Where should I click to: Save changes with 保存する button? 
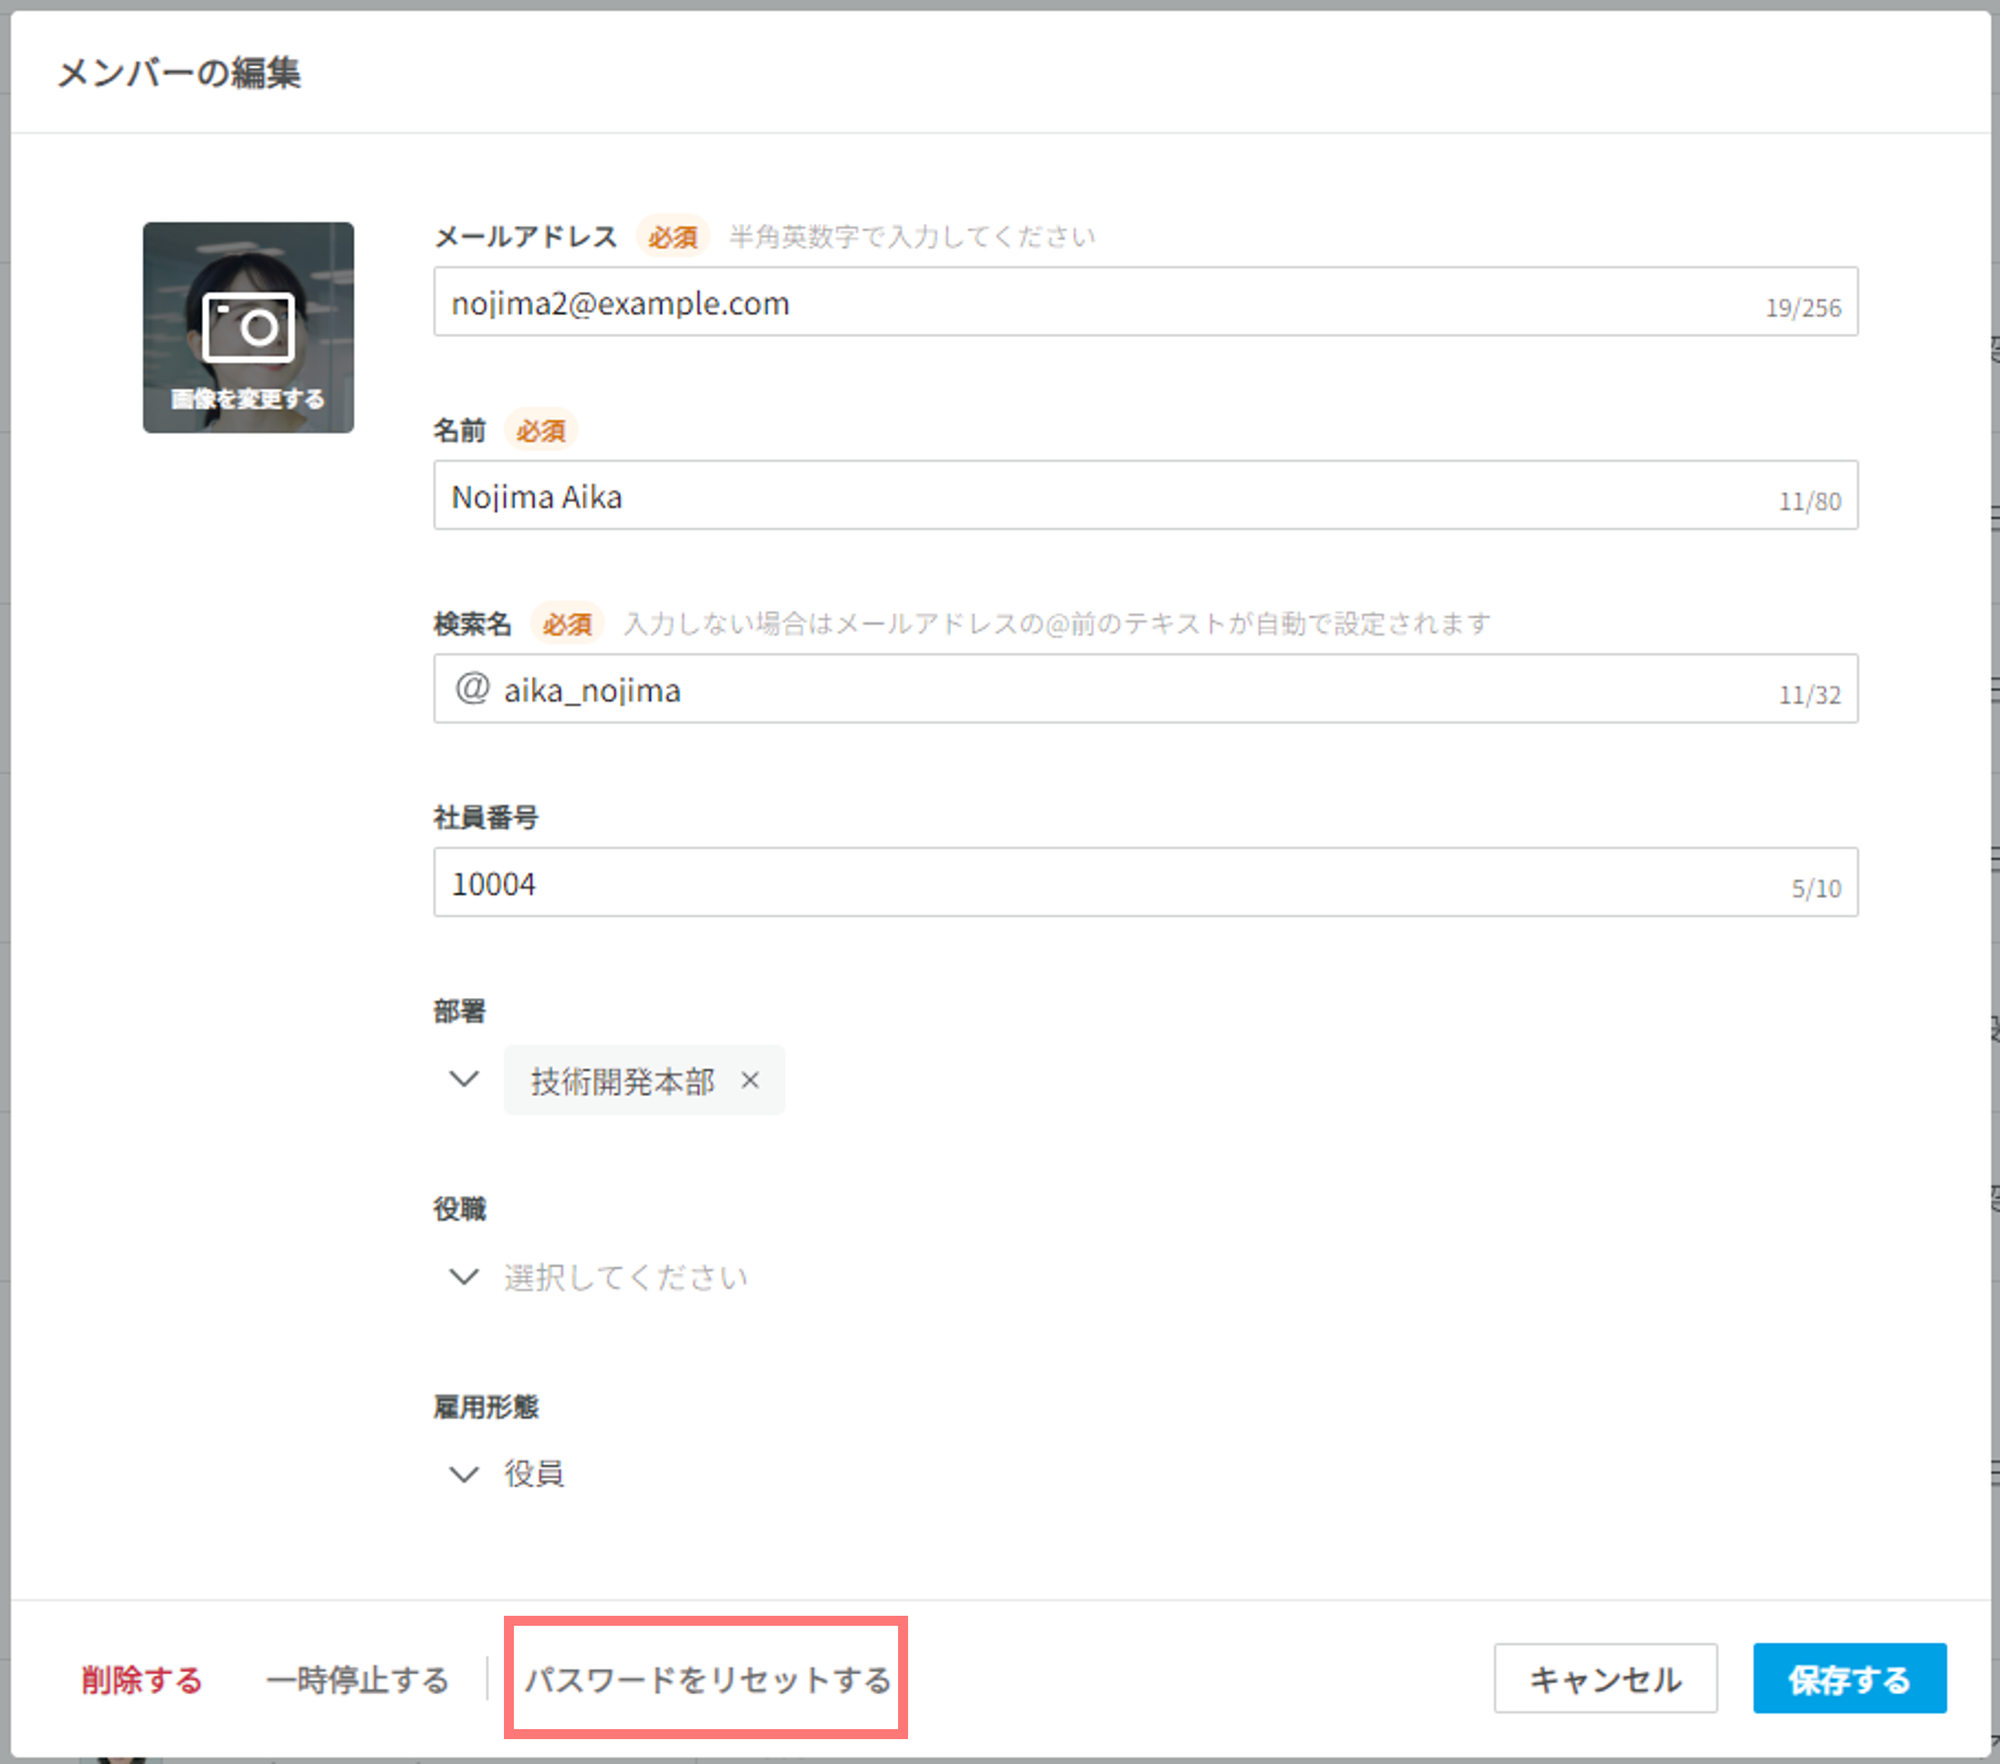[x=1850, y=1679]
